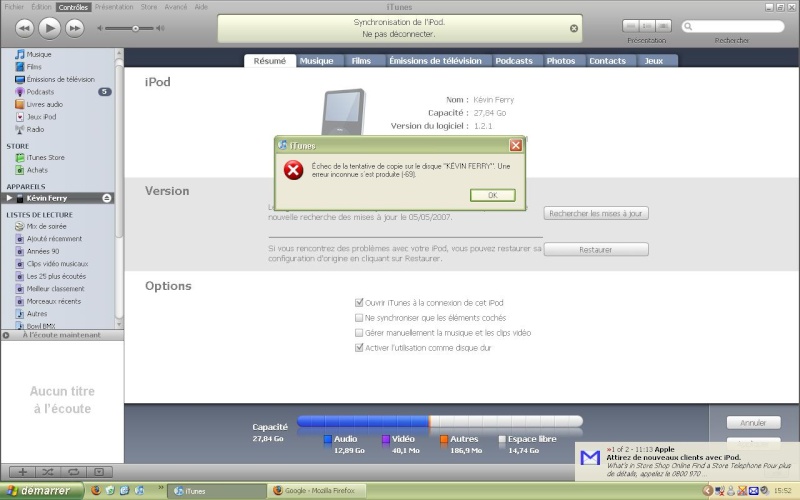Select the Films tab
This screenshot has height=500, width=800.
click(x=361, y=61)
